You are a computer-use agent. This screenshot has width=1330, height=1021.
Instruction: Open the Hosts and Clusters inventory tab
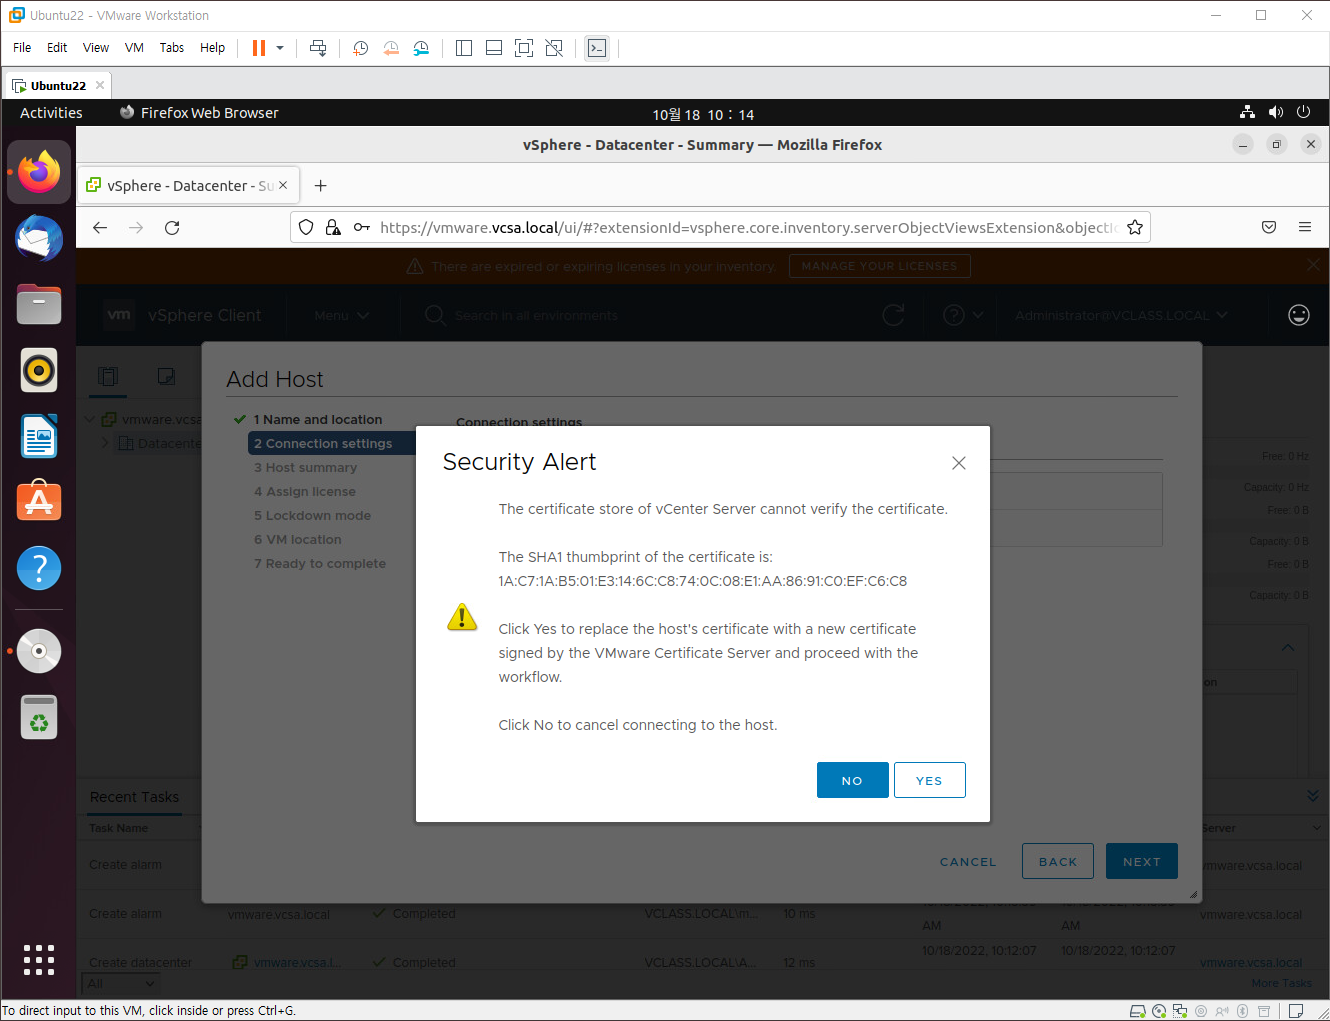click(x=108, y=376)
